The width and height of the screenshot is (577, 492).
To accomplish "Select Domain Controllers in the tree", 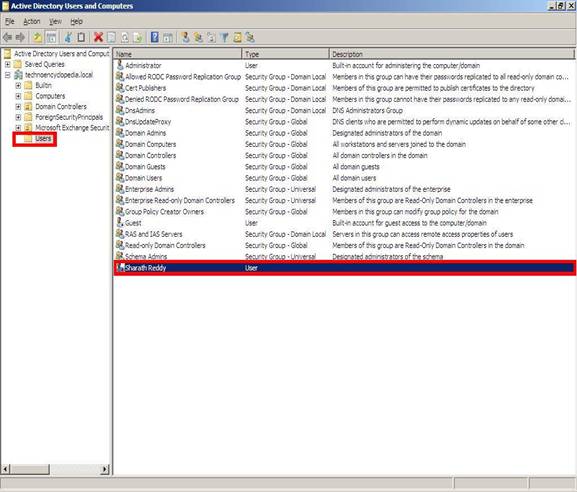I will tap(61, 107).
